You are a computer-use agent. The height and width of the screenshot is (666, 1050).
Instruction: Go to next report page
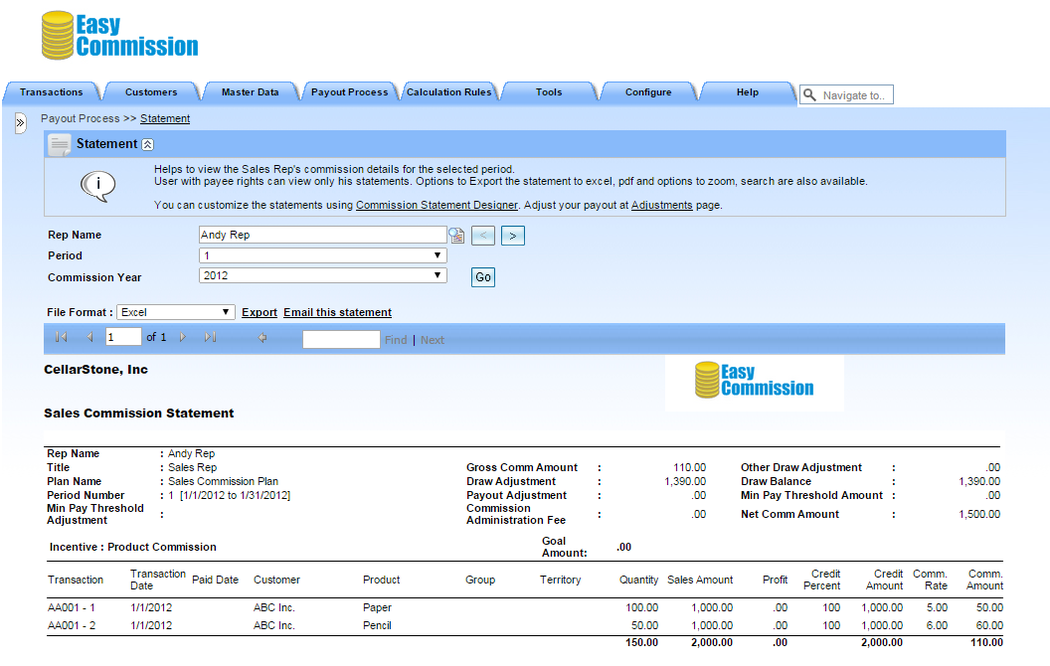[x=183, y=338]
